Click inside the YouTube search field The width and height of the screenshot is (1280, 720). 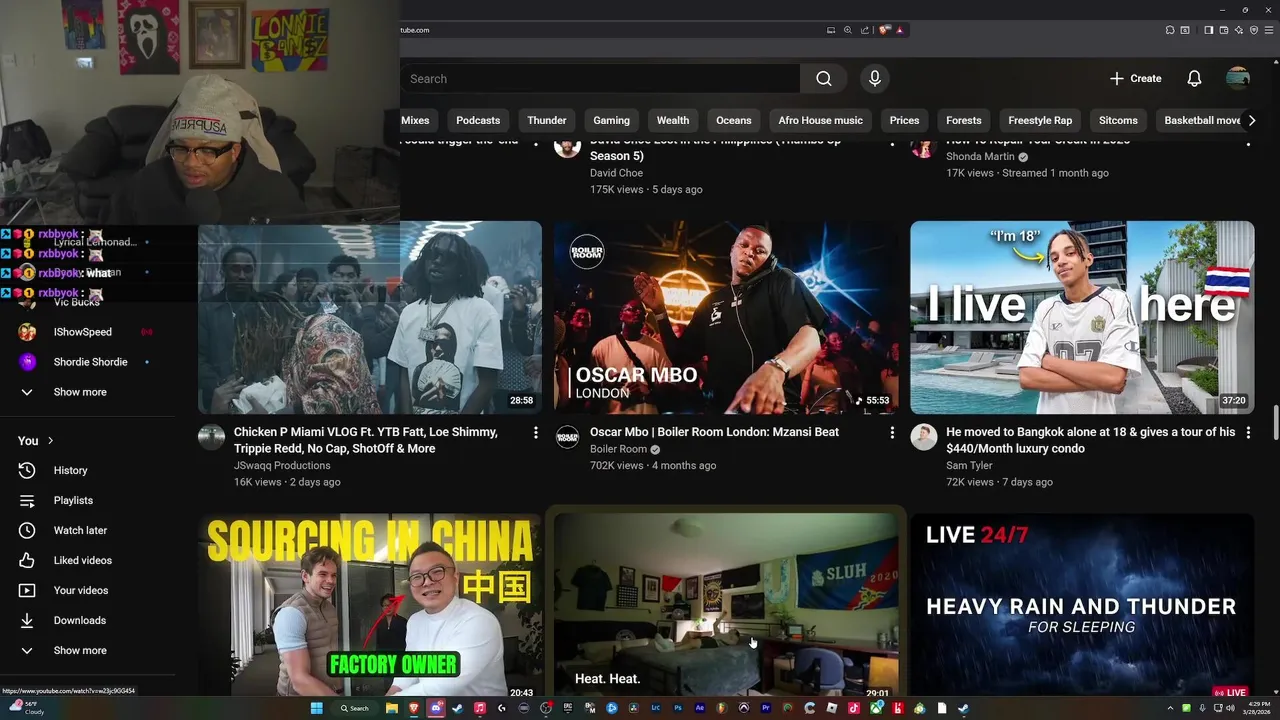[600, 79]
